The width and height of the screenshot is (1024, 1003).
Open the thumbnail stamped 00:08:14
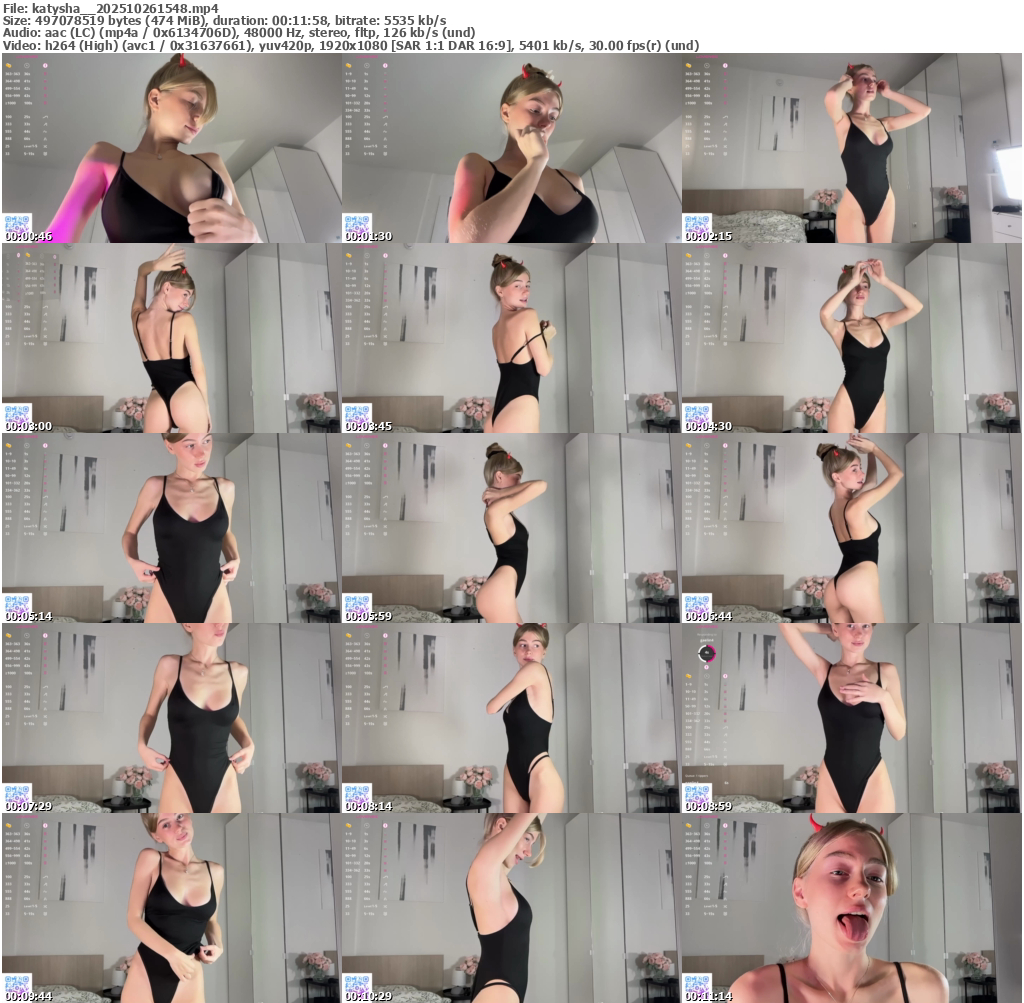[x=511, y=718]
